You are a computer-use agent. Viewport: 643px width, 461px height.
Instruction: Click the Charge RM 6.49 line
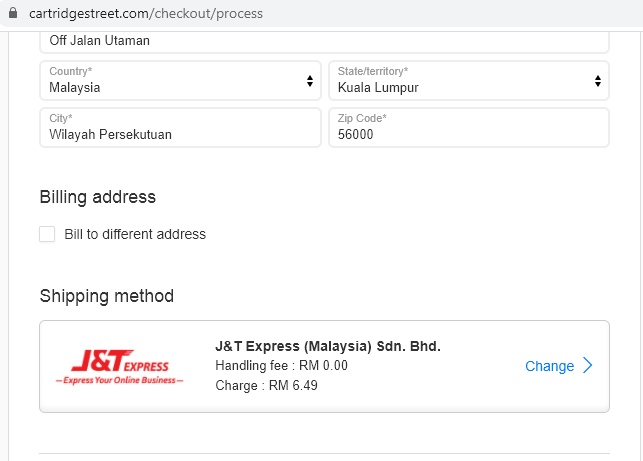click(266, 386)
